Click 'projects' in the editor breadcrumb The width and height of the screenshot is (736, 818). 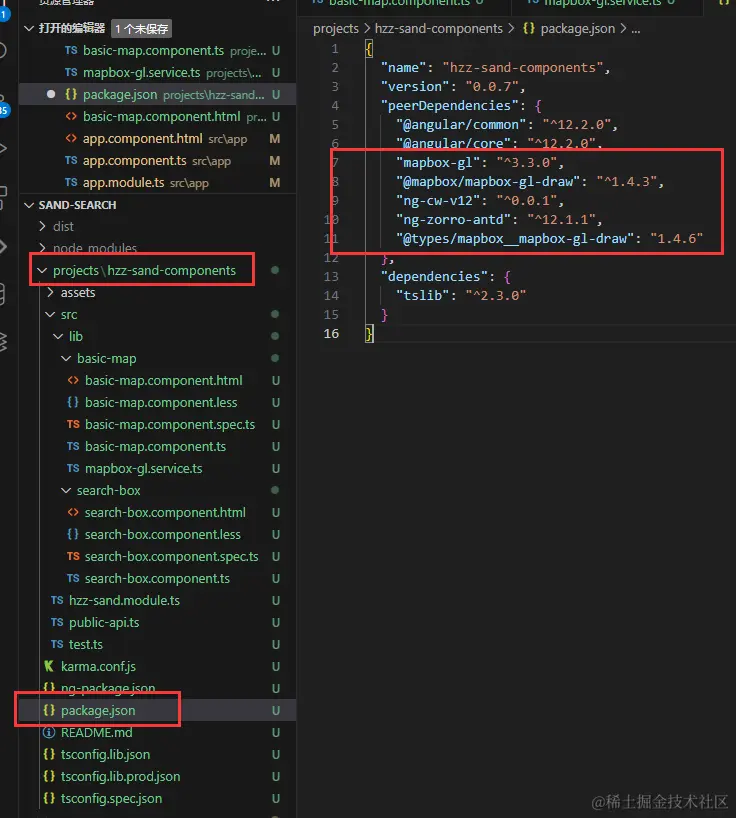(x=336, y=29)
